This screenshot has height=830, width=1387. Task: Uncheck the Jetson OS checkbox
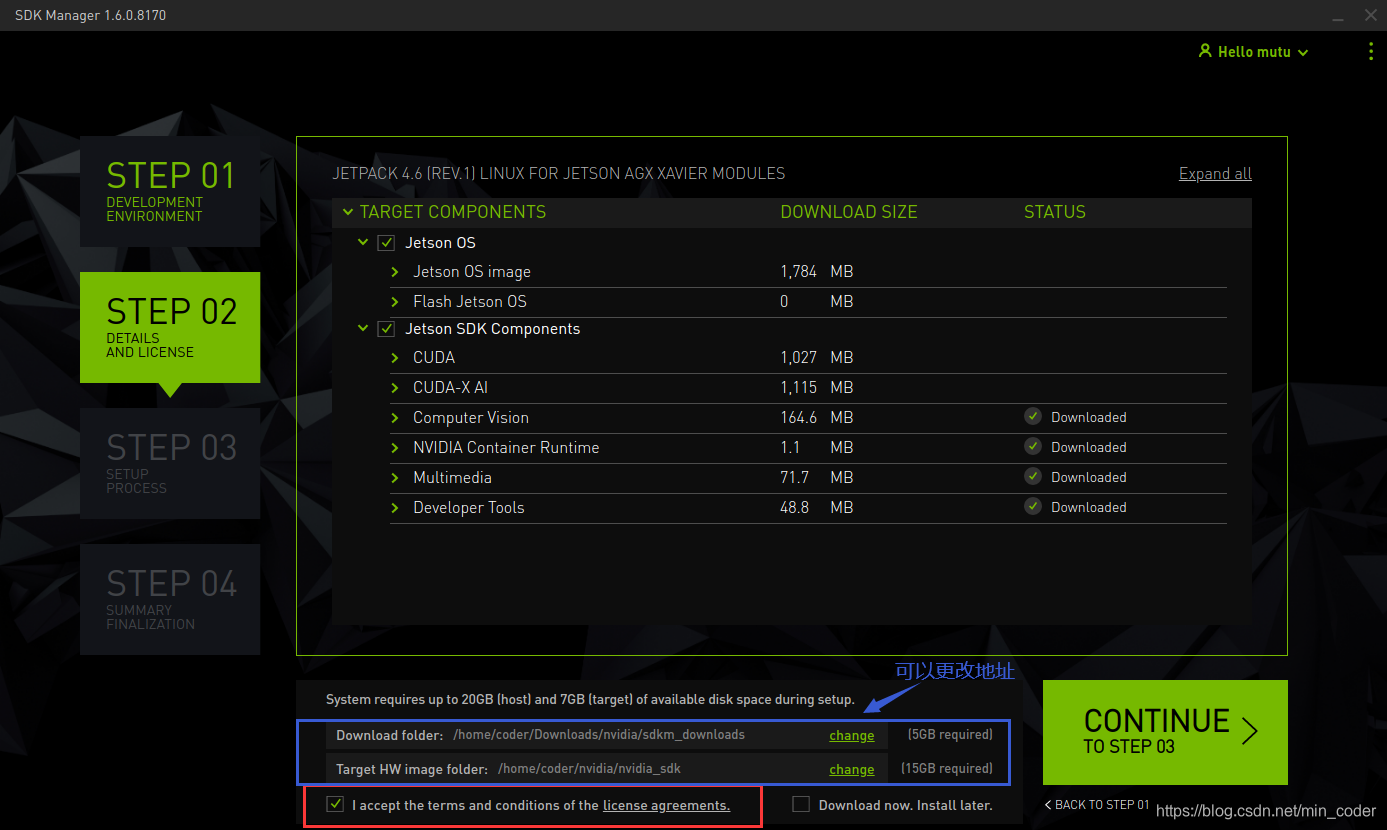(386, 243)
